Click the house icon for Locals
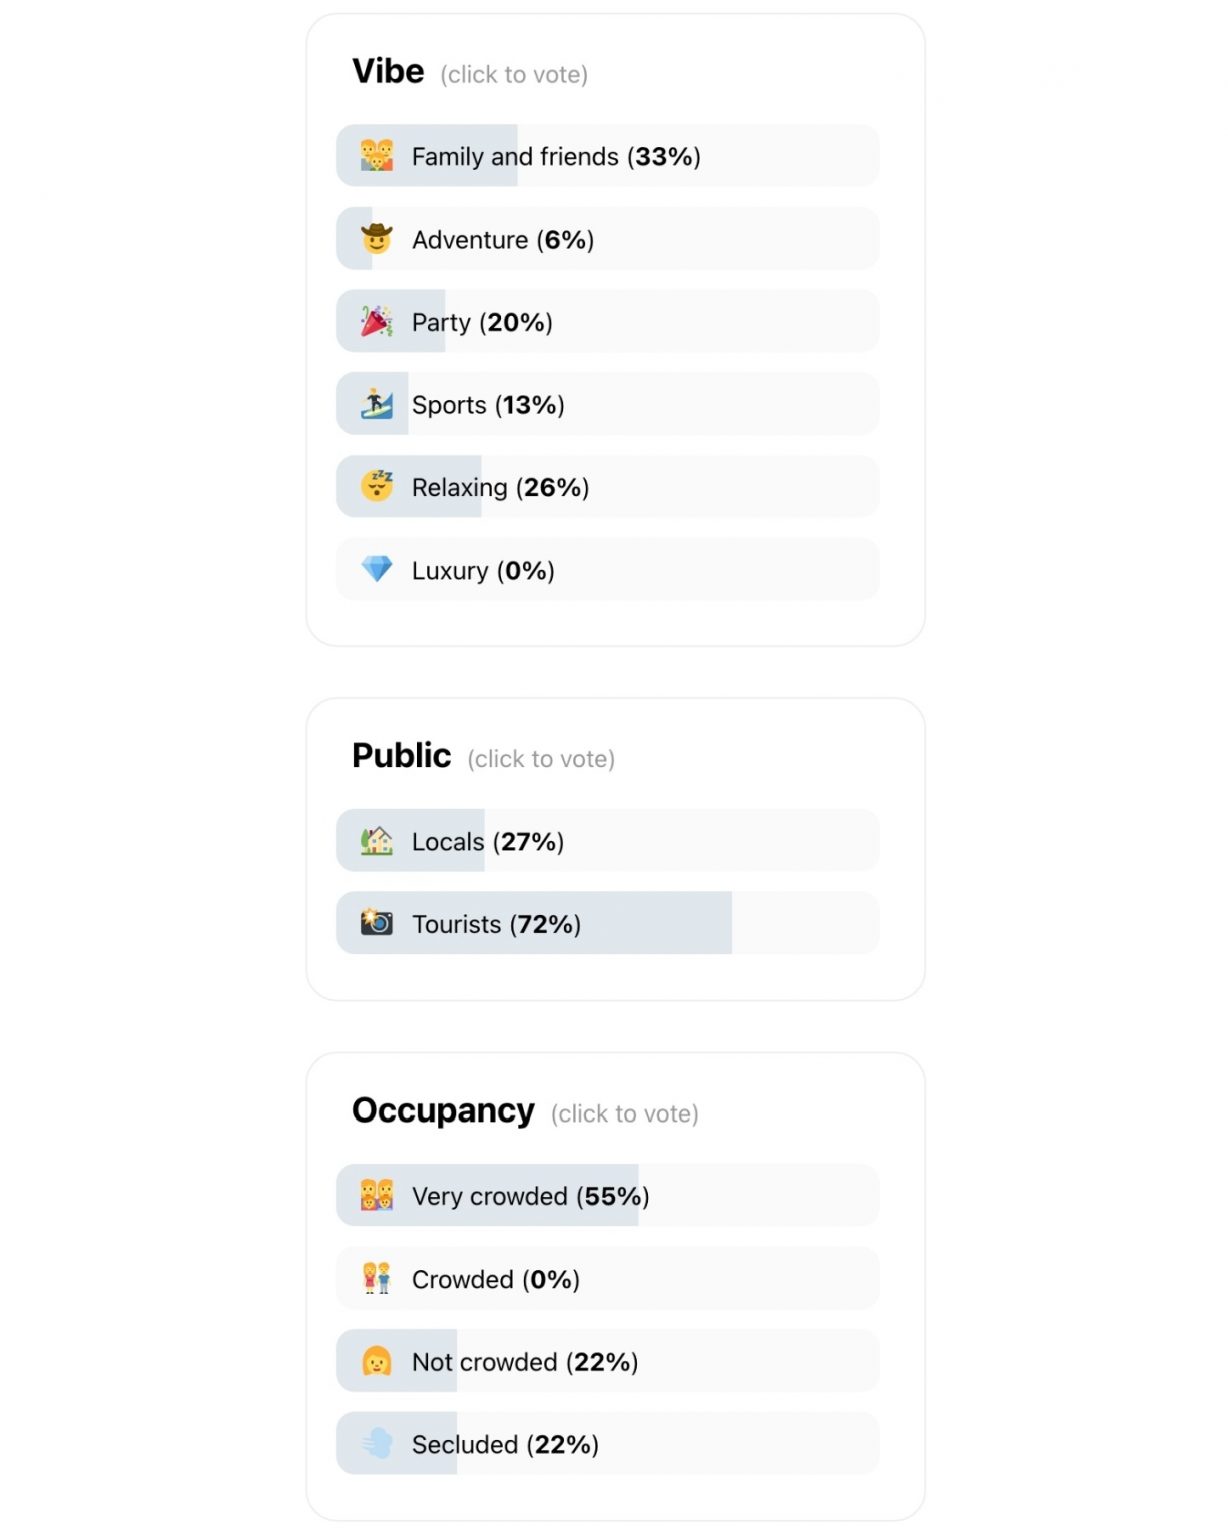 [x=377, y=841]
